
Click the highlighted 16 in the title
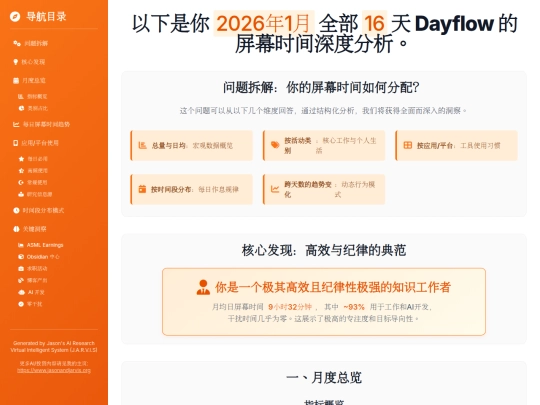click(374, 23)
